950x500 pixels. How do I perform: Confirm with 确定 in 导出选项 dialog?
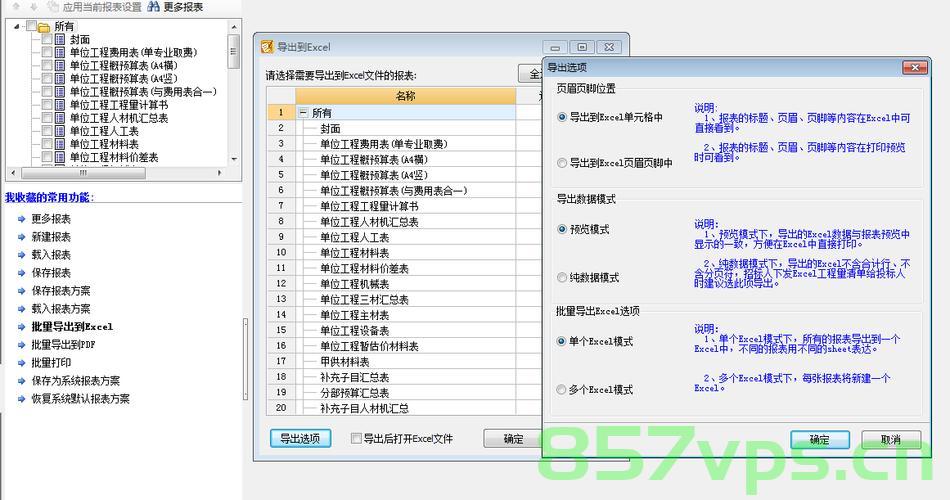tap(820, 440)
